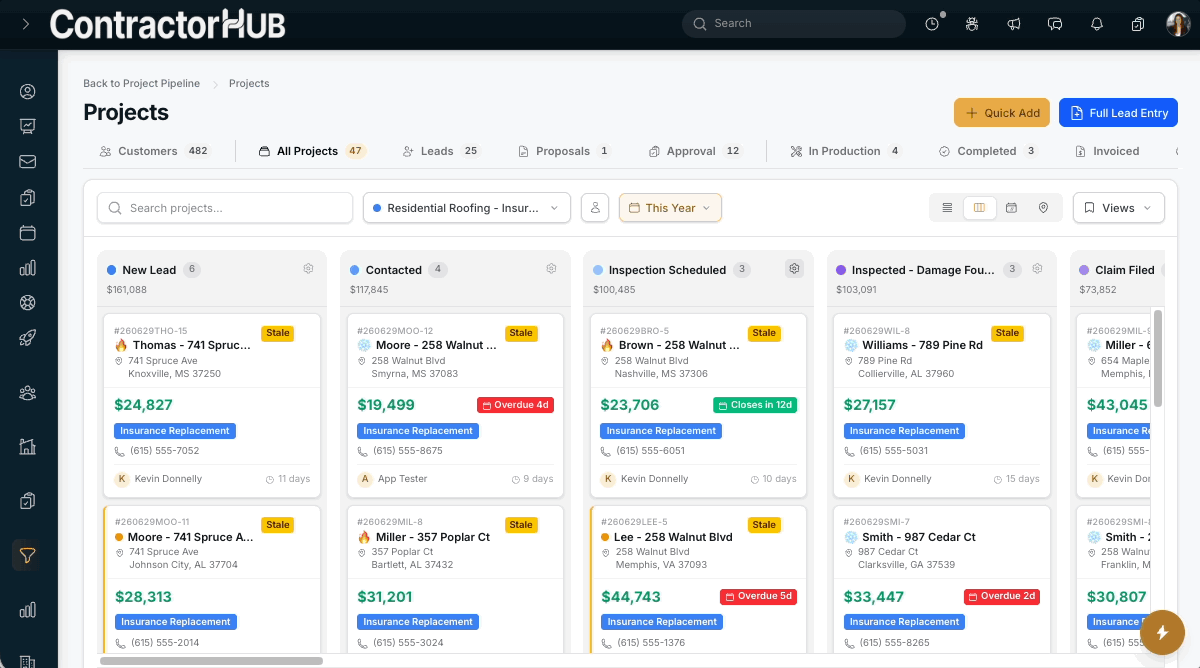Open the Thomas - 741 Spruce card
The image size is (1200, 668).
[x=212, y=405]
